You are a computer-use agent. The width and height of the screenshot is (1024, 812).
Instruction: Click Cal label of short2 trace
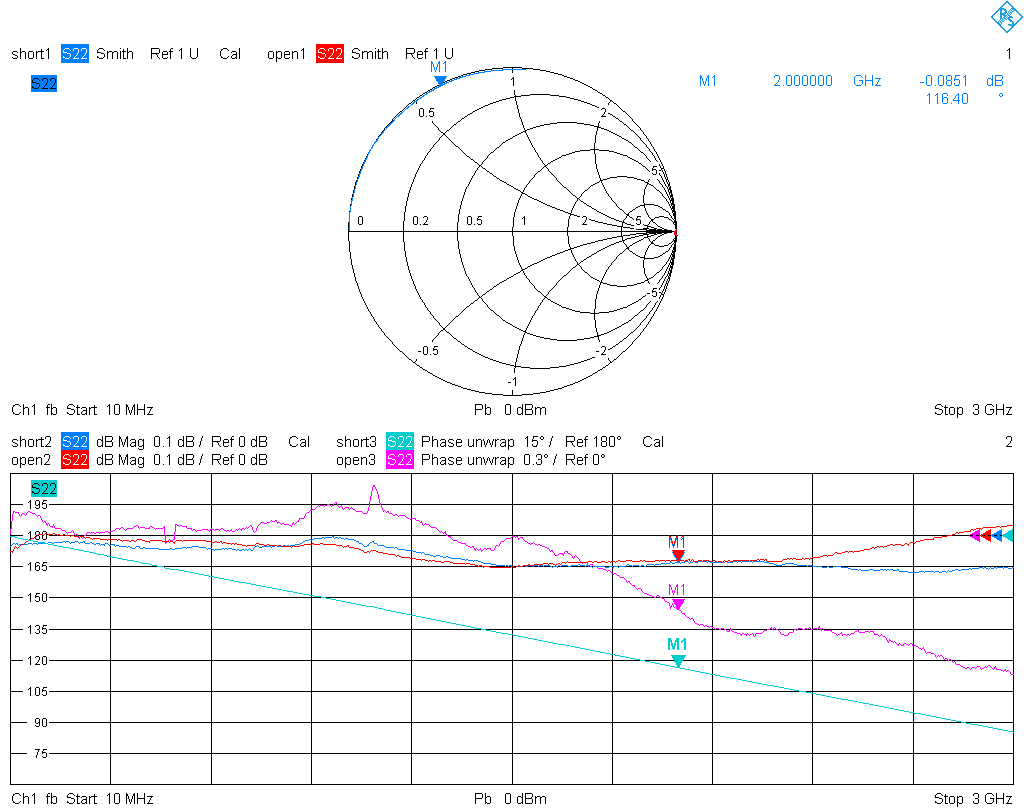pos(299,442)
